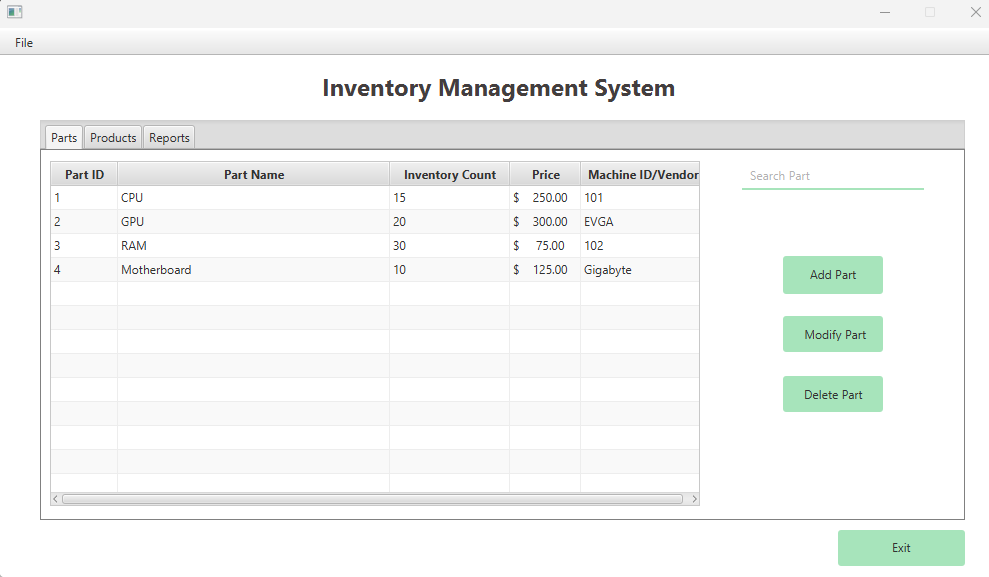Click inventory count 30 cell
The height and width of the screenshot is (577, 989).
point(450,246)
